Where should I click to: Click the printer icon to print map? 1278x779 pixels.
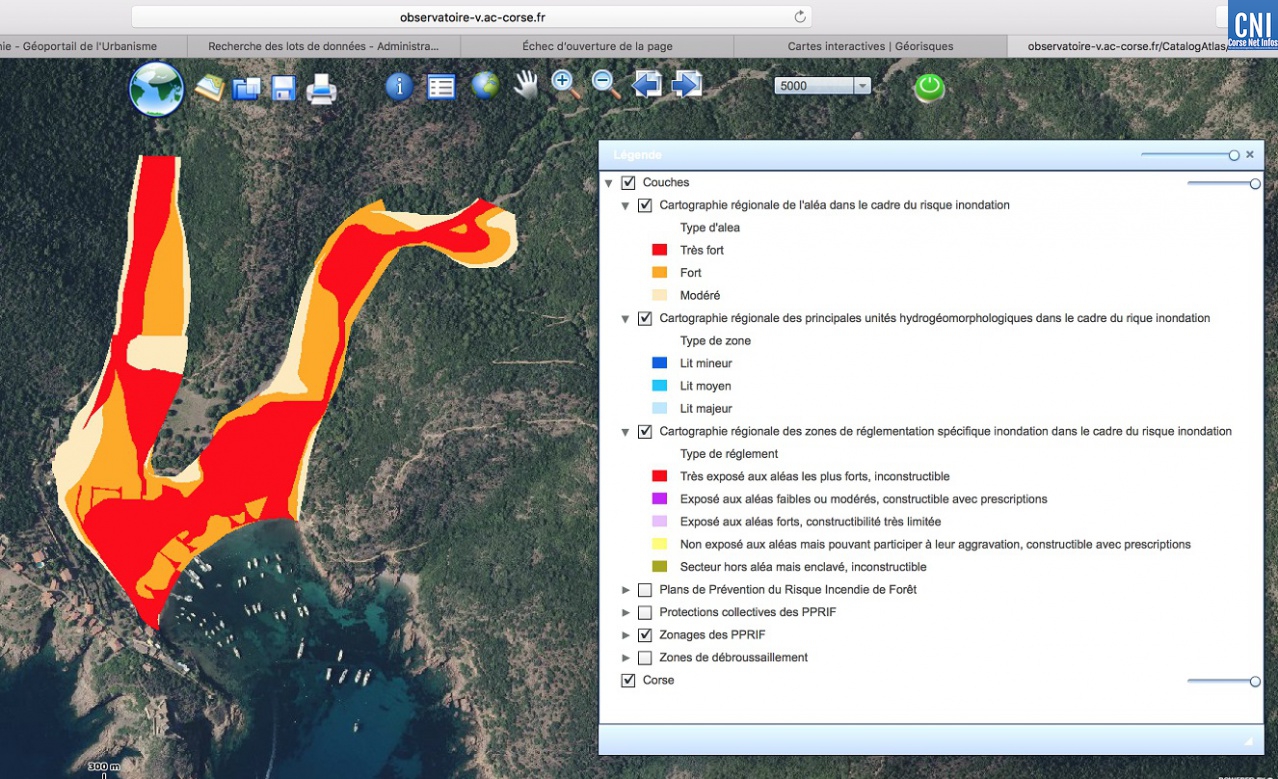click(x=321, y=90)
